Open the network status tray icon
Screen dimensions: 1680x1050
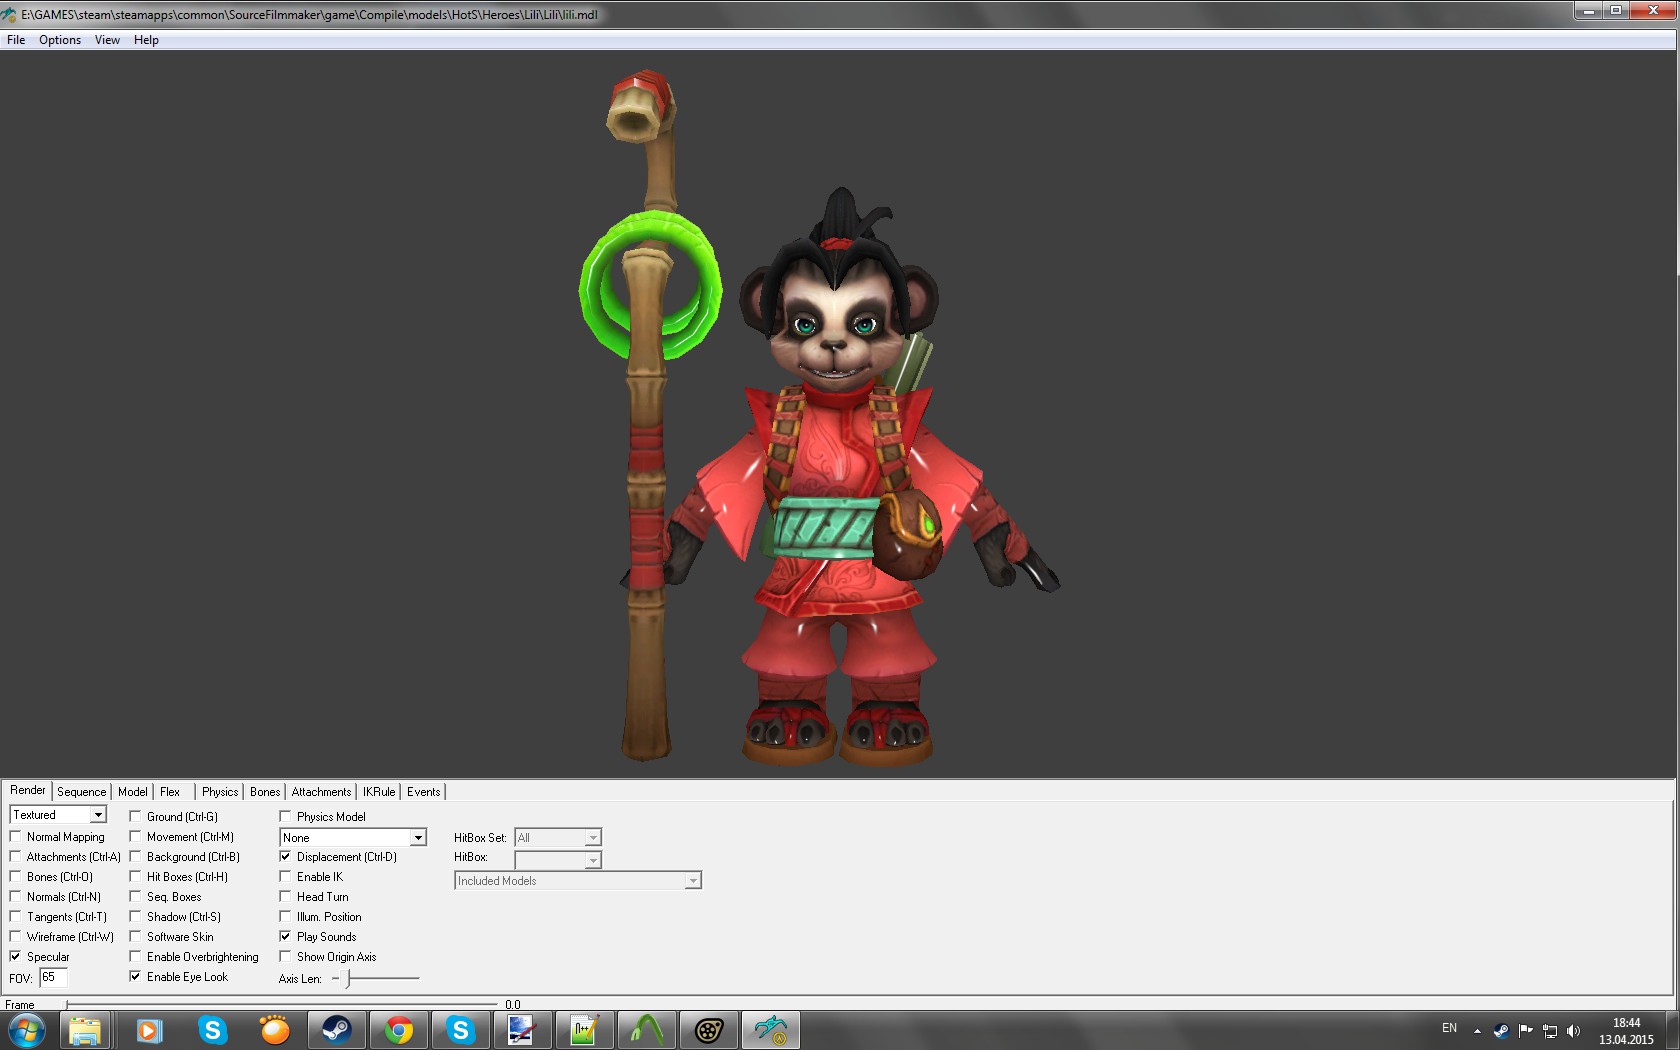click(1549, 1030)
